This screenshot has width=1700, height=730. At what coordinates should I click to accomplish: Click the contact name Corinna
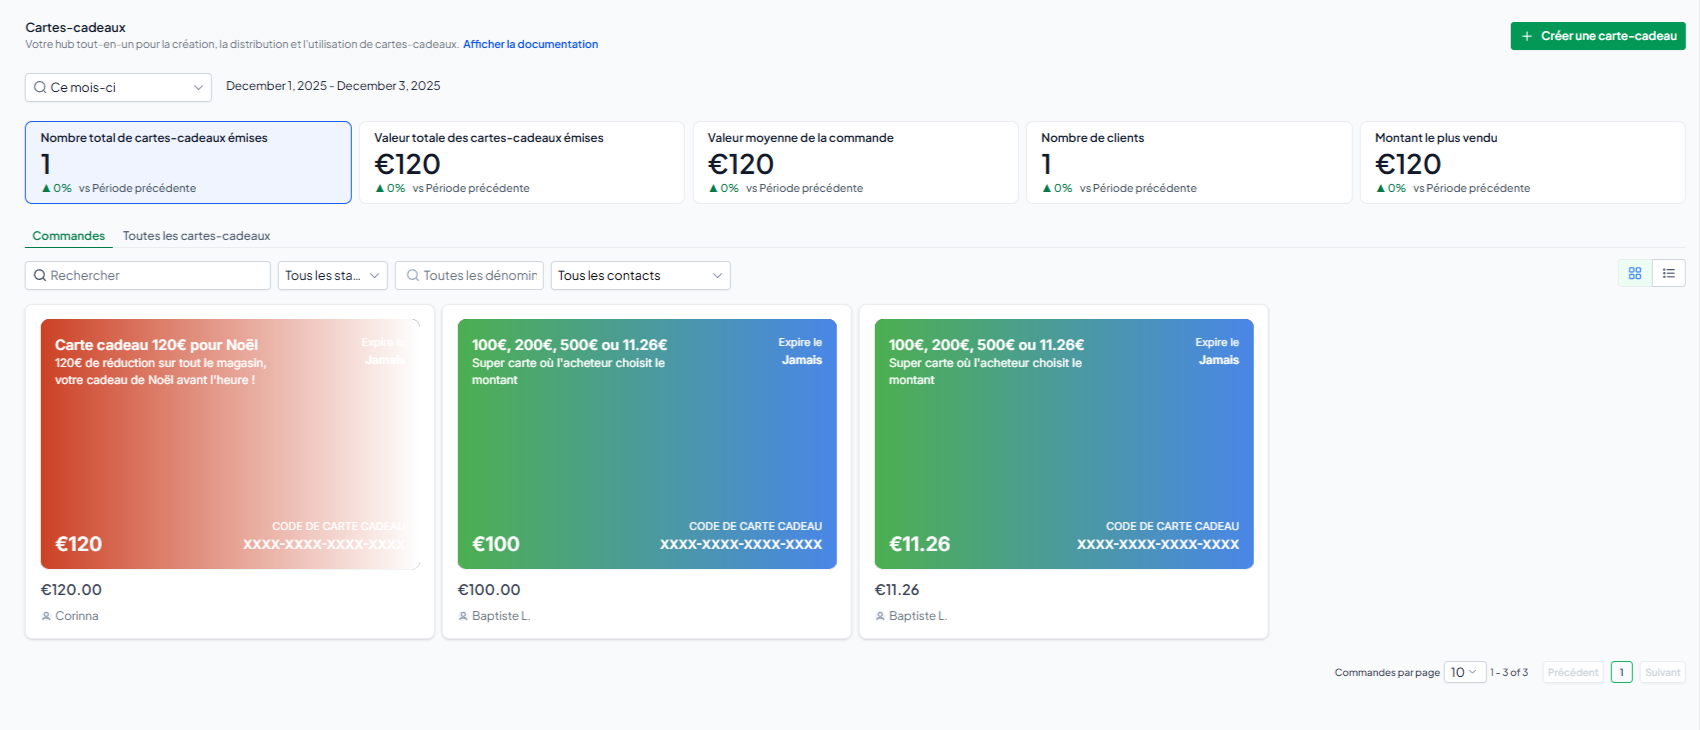pyautogui.click(x=77, y=616)
